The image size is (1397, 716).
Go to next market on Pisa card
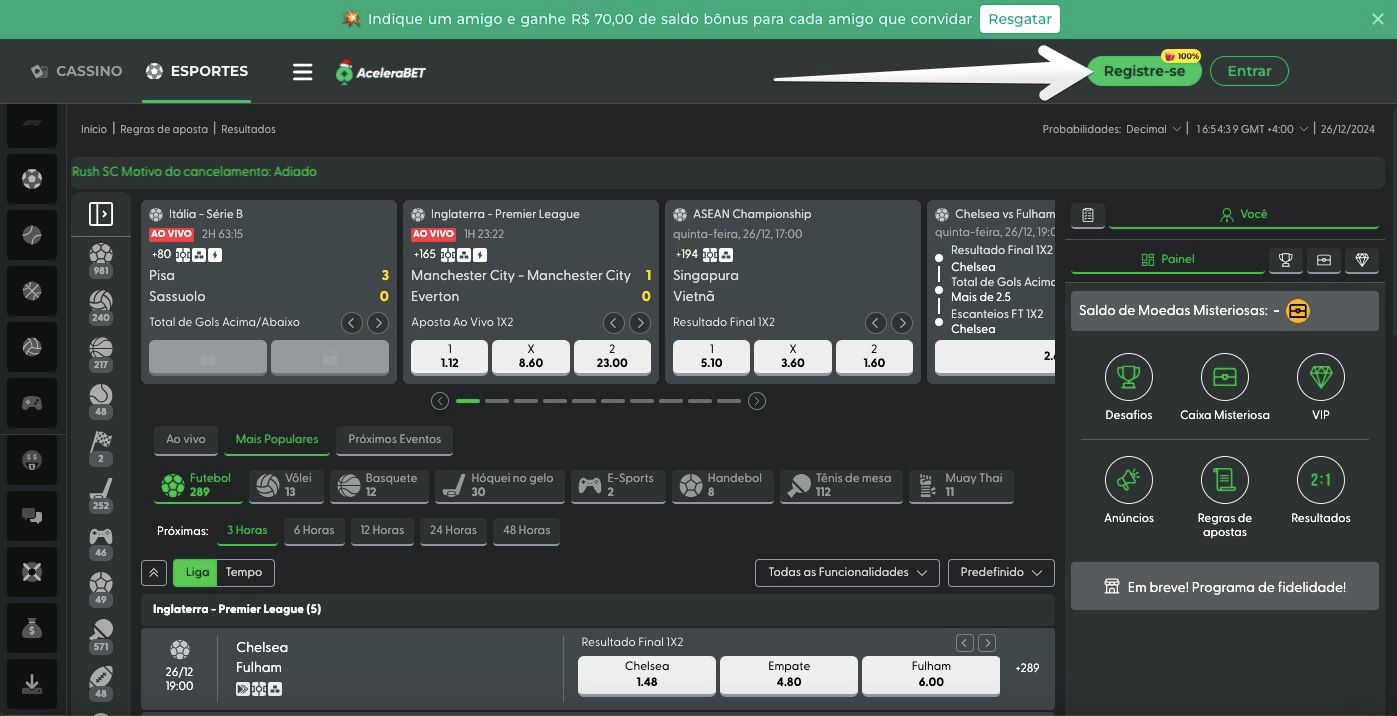tap(378, 323)
